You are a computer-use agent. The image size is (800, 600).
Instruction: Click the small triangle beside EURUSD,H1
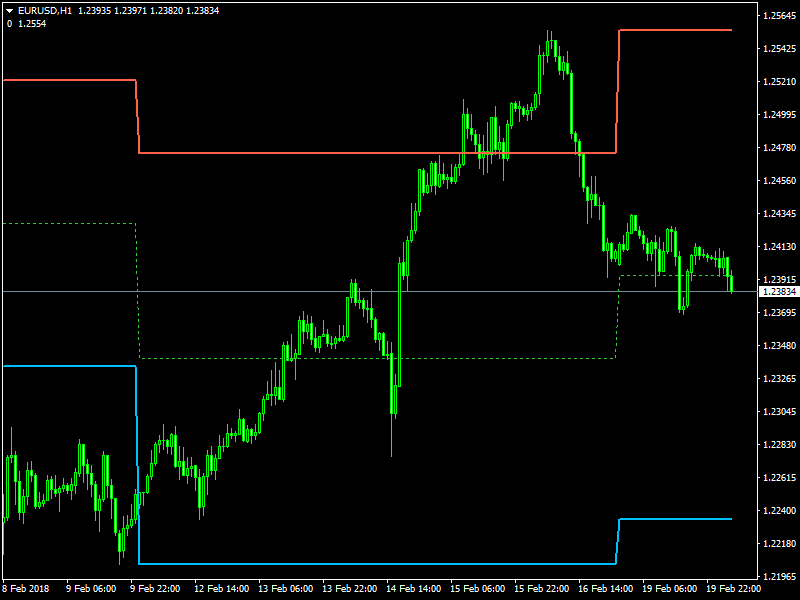tap(9, 10)
